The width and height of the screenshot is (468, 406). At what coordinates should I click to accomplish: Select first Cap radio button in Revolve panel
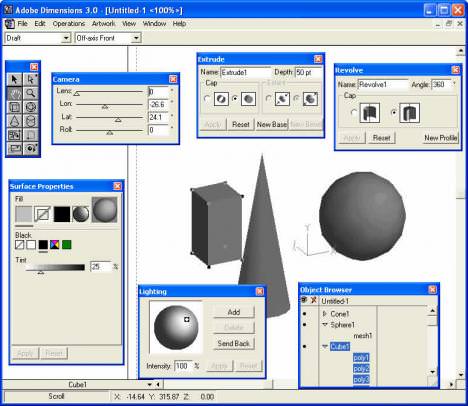click(x=354, y=113)
